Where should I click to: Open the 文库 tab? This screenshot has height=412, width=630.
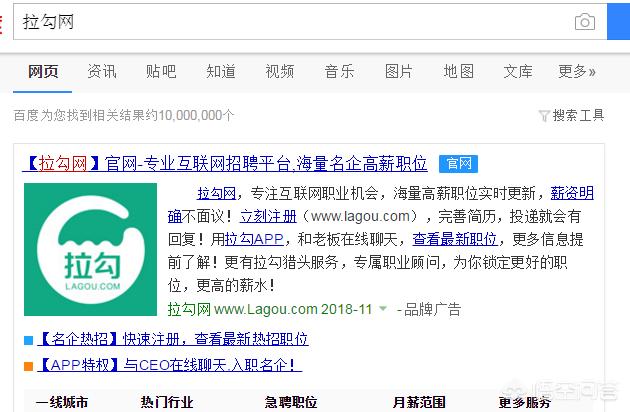pyautogui.click(x=518, y=72)
